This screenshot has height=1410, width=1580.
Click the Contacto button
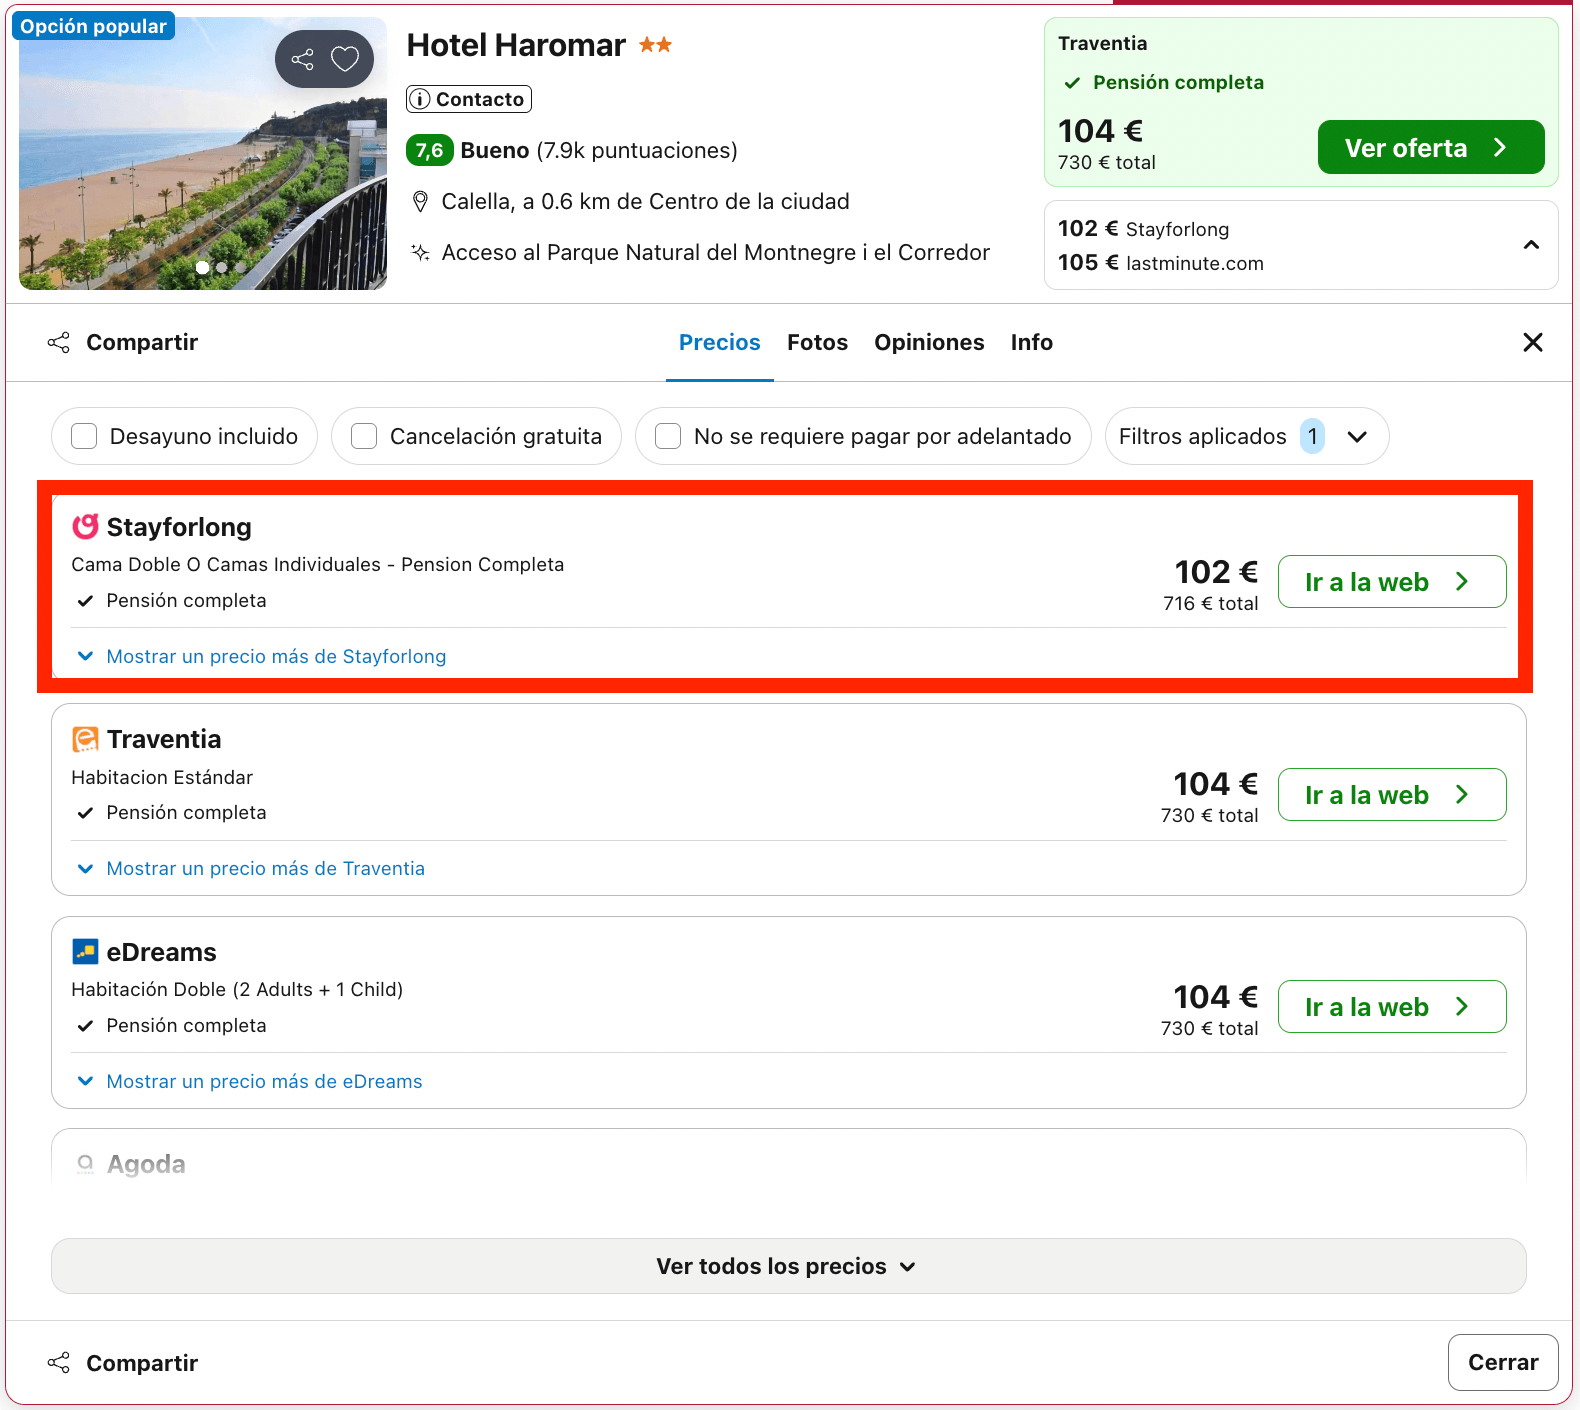[x=469, y=99]
